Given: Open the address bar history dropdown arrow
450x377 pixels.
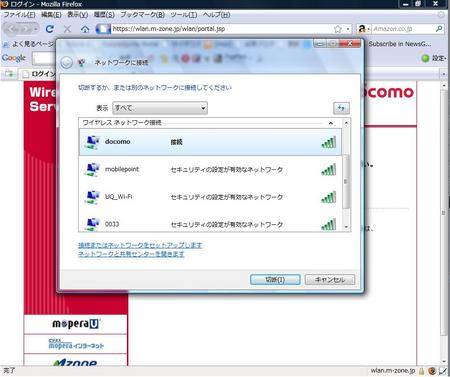Looking at the screenshot, I should pos(348,29).
